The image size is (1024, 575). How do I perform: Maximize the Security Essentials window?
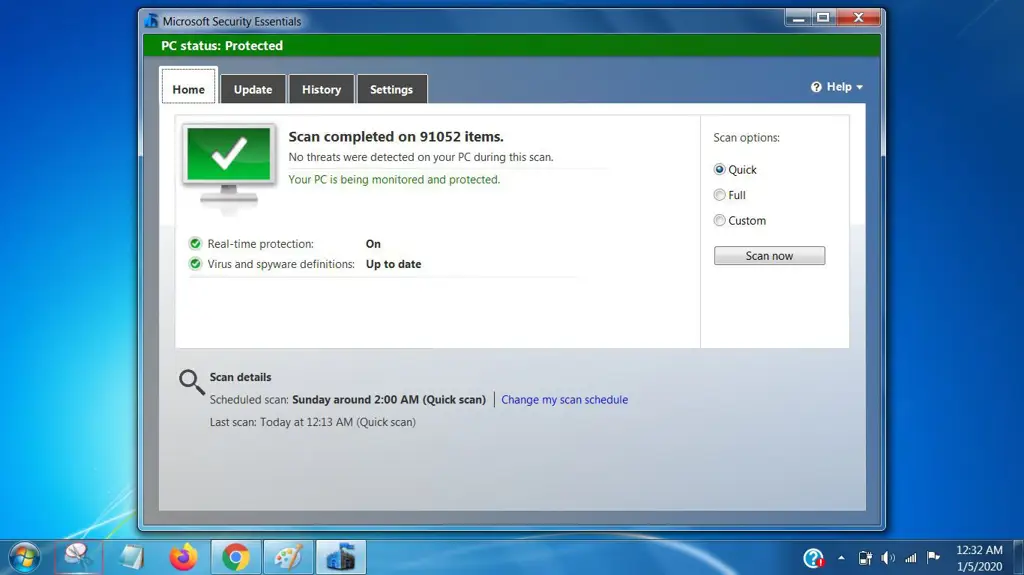pyautogui.click(x=823, y=18)
